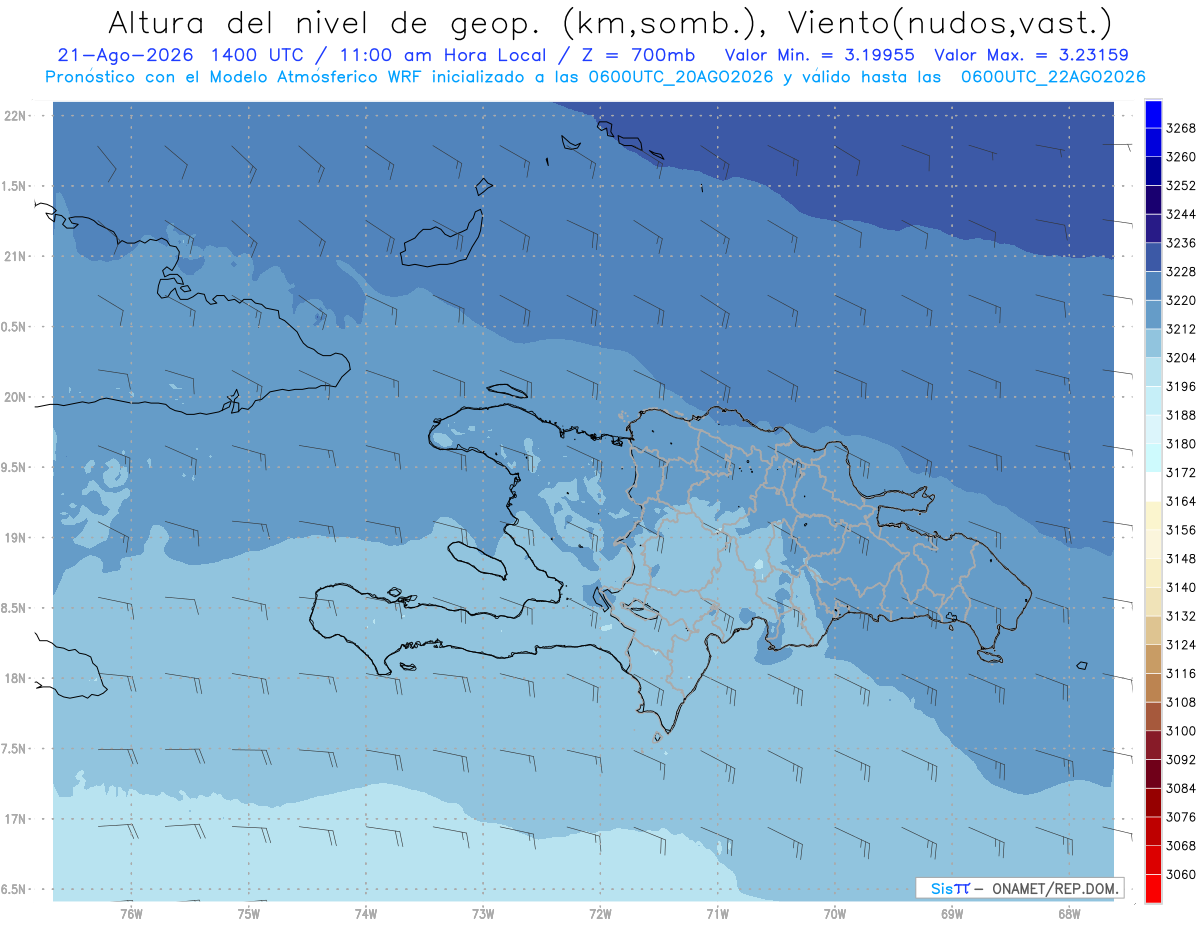This screenshot has height=927, width=1200.
Task: Click the color bar segment between 3132 and 3124
Action: 1153,630
